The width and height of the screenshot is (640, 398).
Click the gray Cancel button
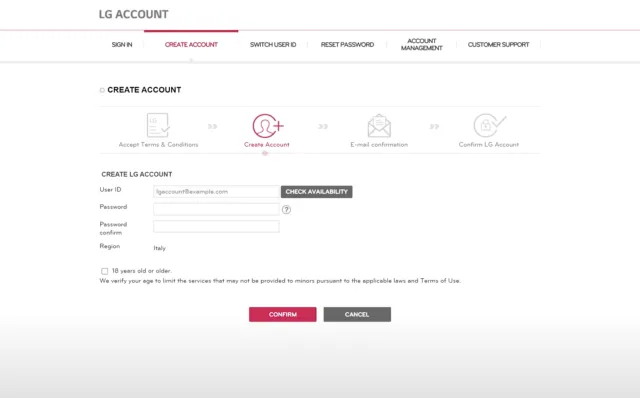tap(357, 314)
